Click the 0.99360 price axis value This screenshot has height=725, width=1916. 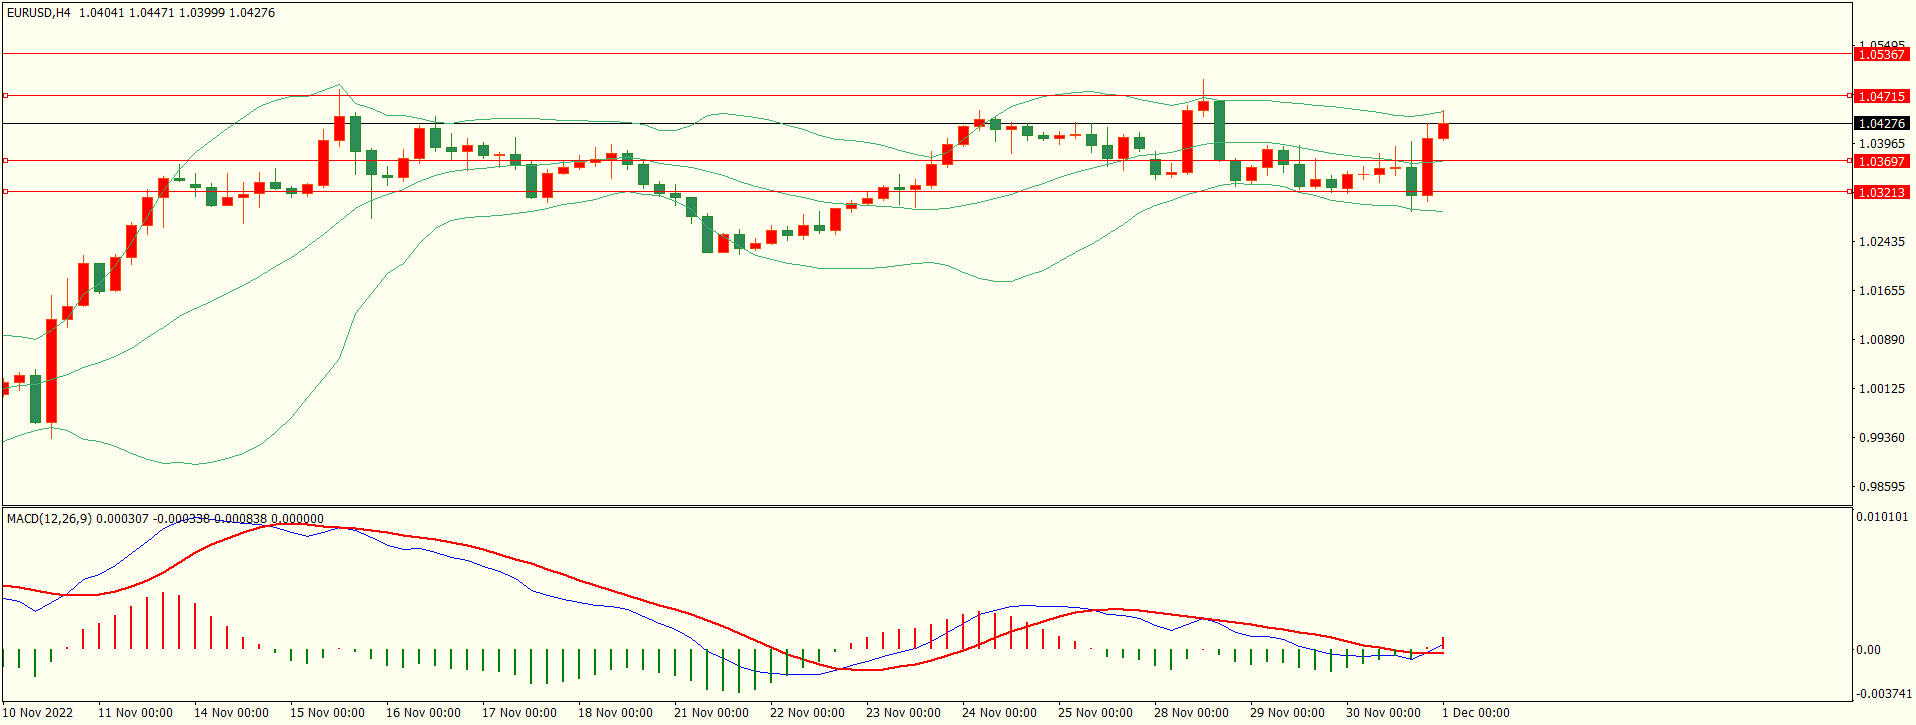coord(1881,438)
